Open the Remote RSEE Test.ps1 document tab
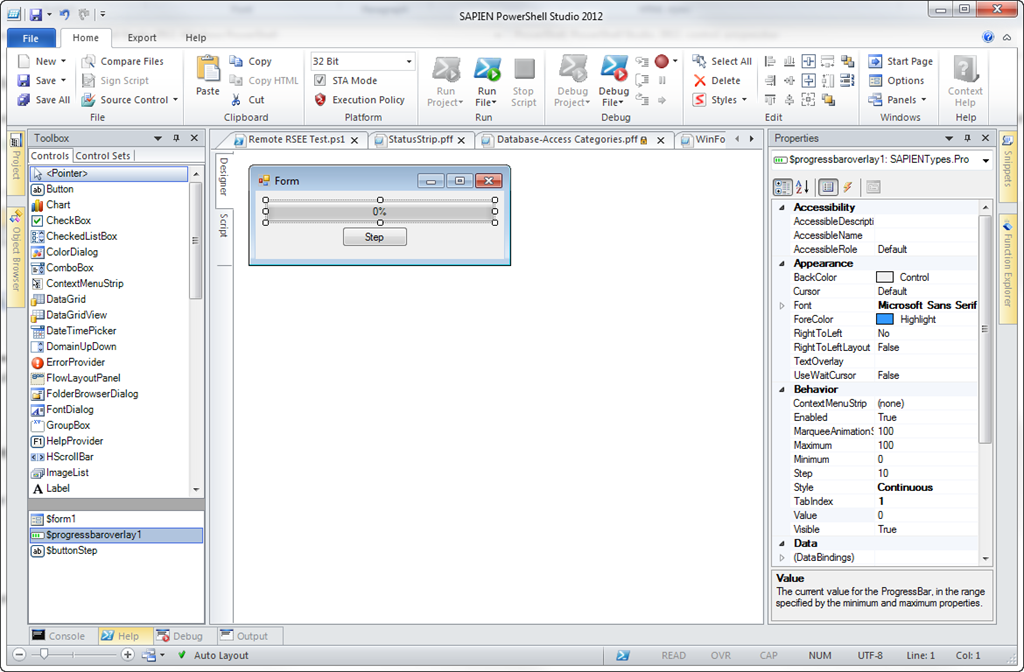This screenshot has width=1024, height=672. (296, 140)
